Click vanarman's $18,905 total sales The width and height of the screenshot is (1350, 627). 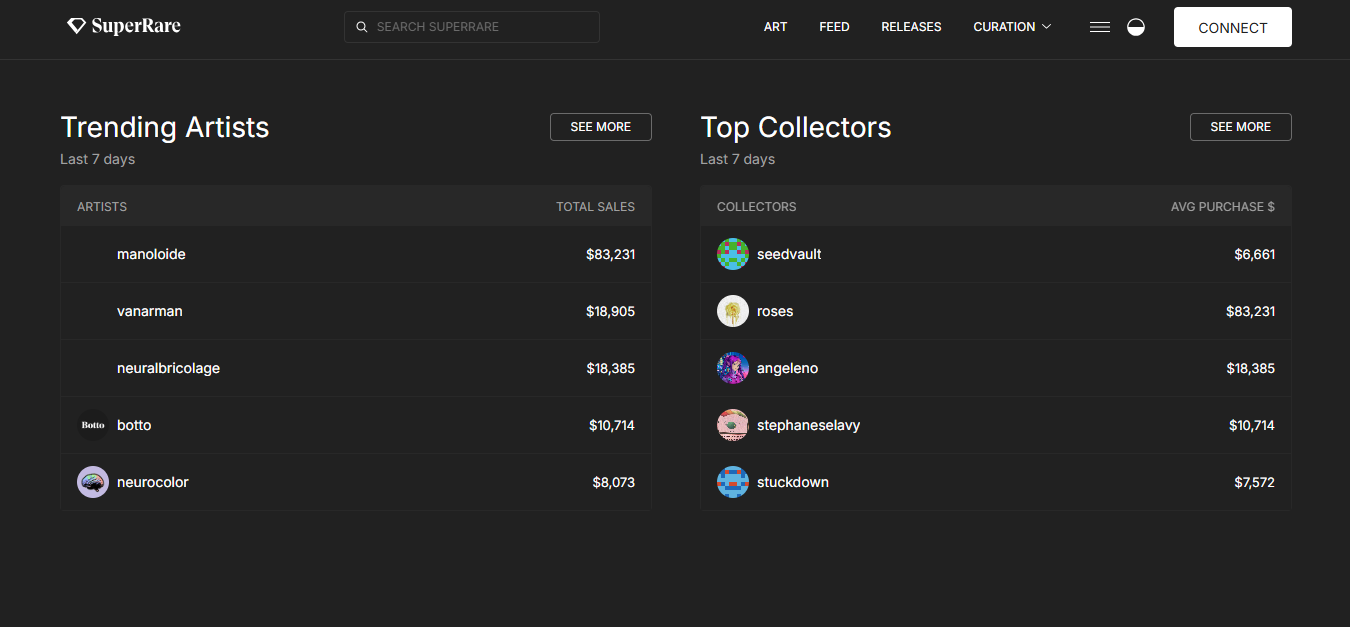(611, 311)
